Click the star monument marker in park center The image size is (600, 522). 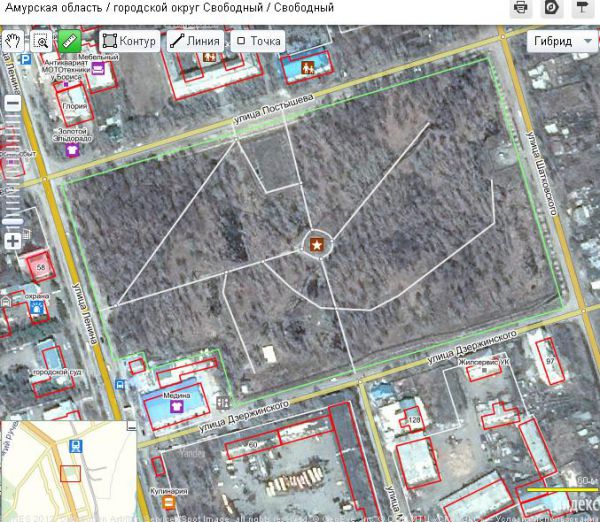[316, 244]
